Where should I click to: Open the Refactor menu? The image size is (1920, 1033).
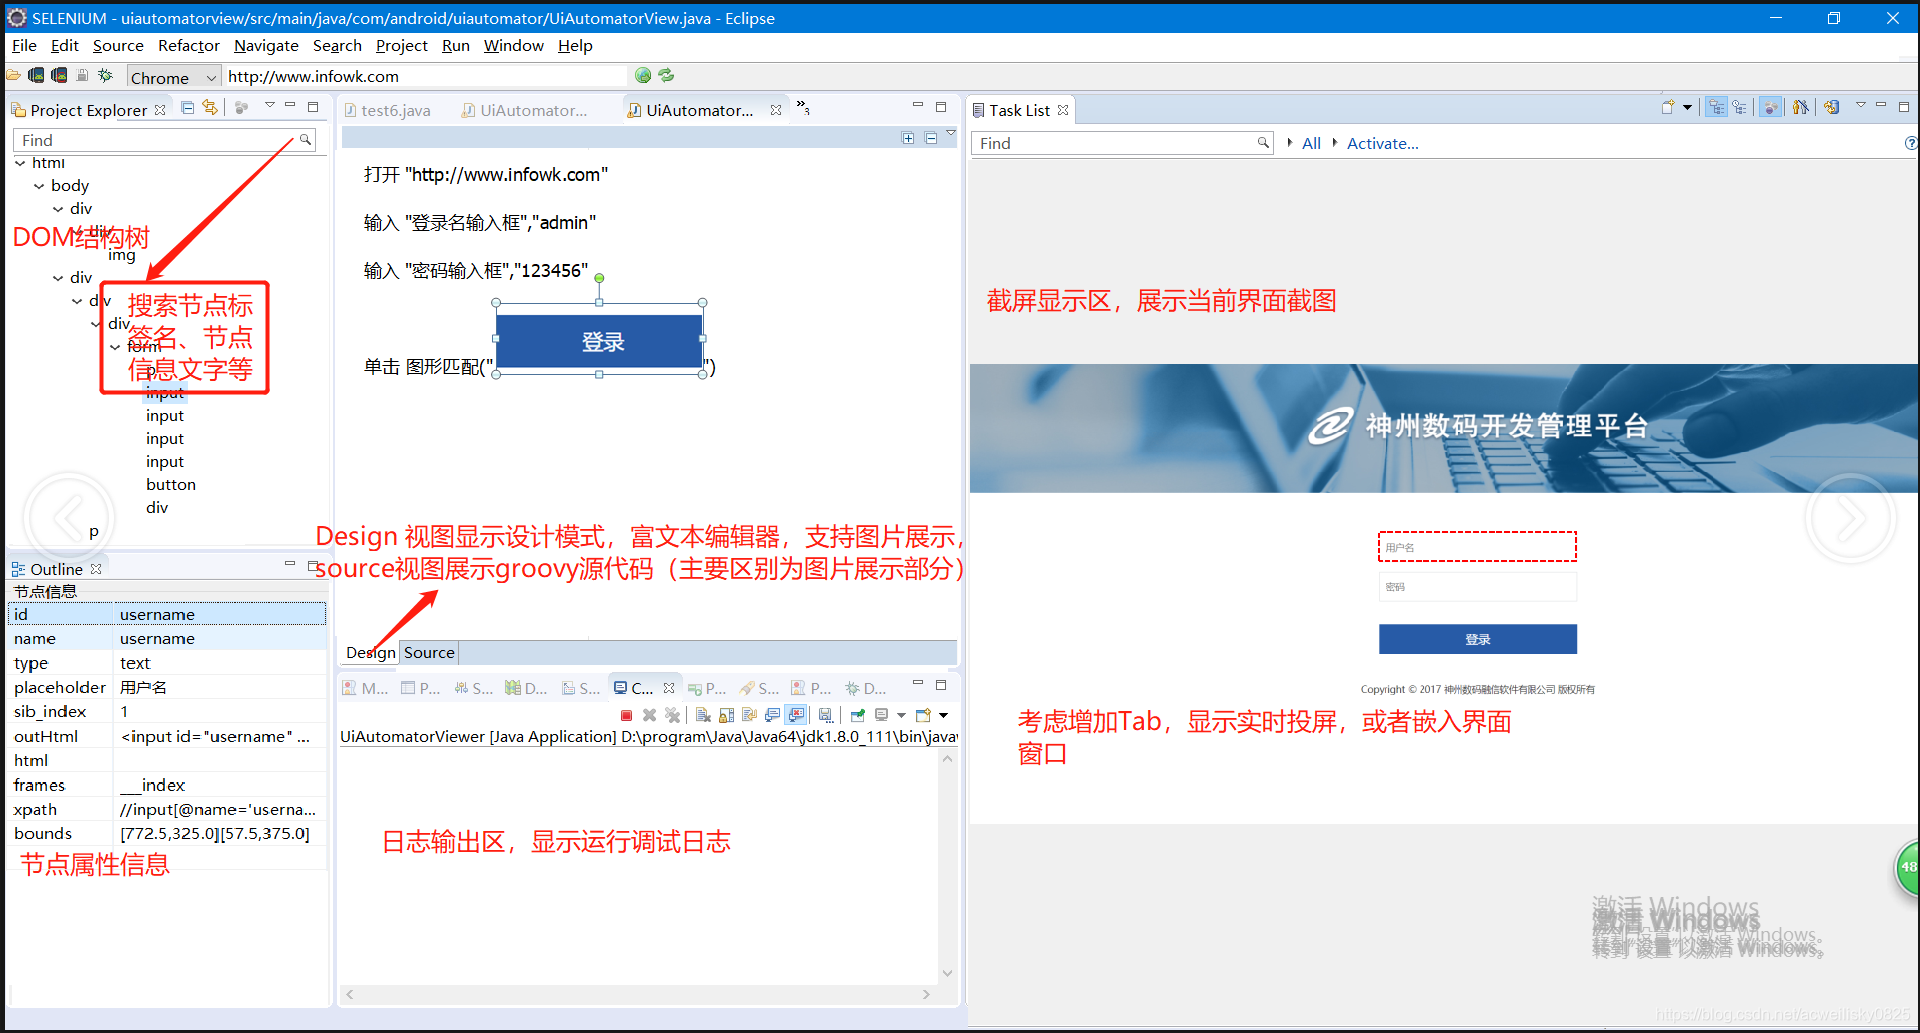(188, 46)
